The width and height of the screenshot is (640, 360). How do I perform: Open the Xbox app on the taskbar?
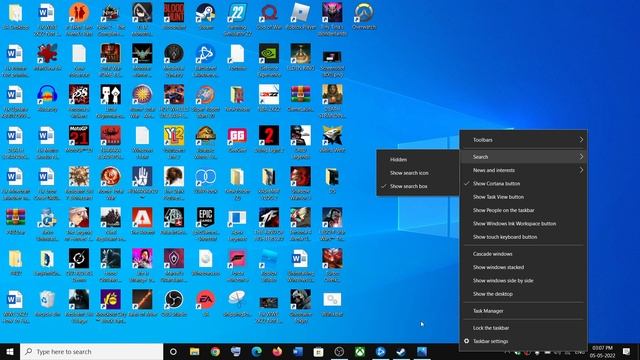pos(360,351)
